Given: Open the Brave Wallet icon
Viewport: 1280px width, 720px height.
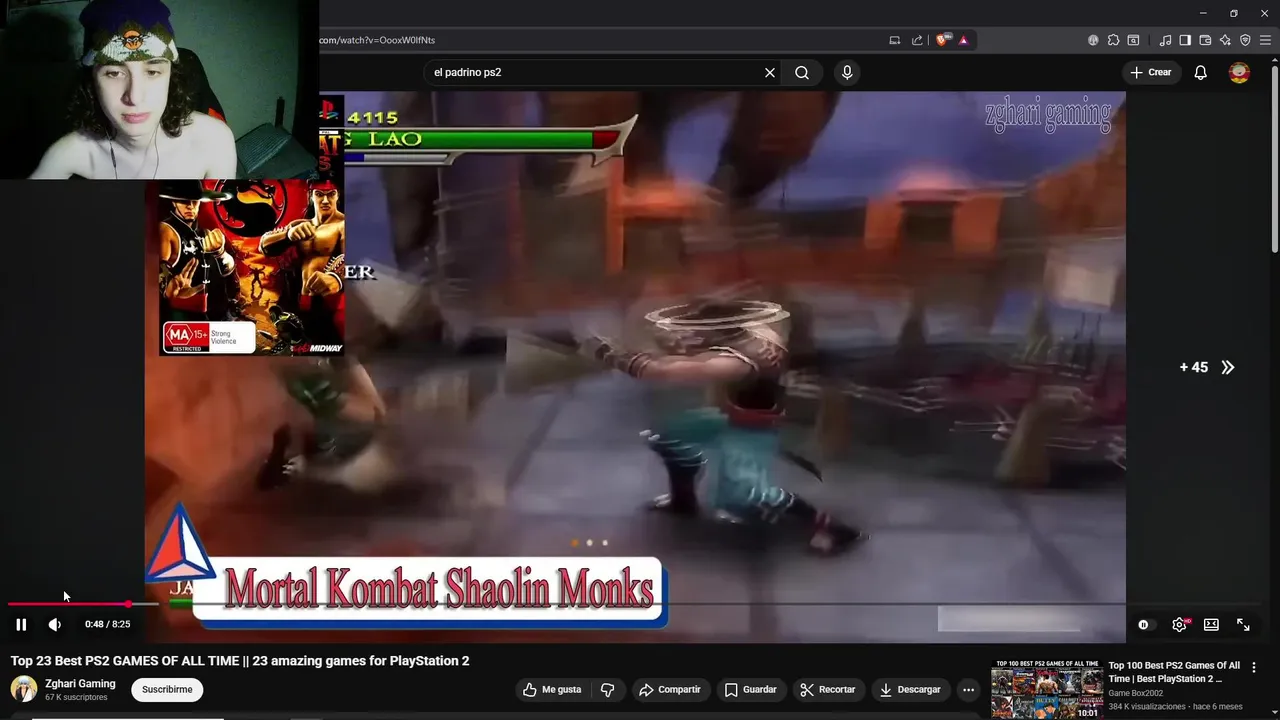Looking at the screenshot, I should coord(1205,40).
